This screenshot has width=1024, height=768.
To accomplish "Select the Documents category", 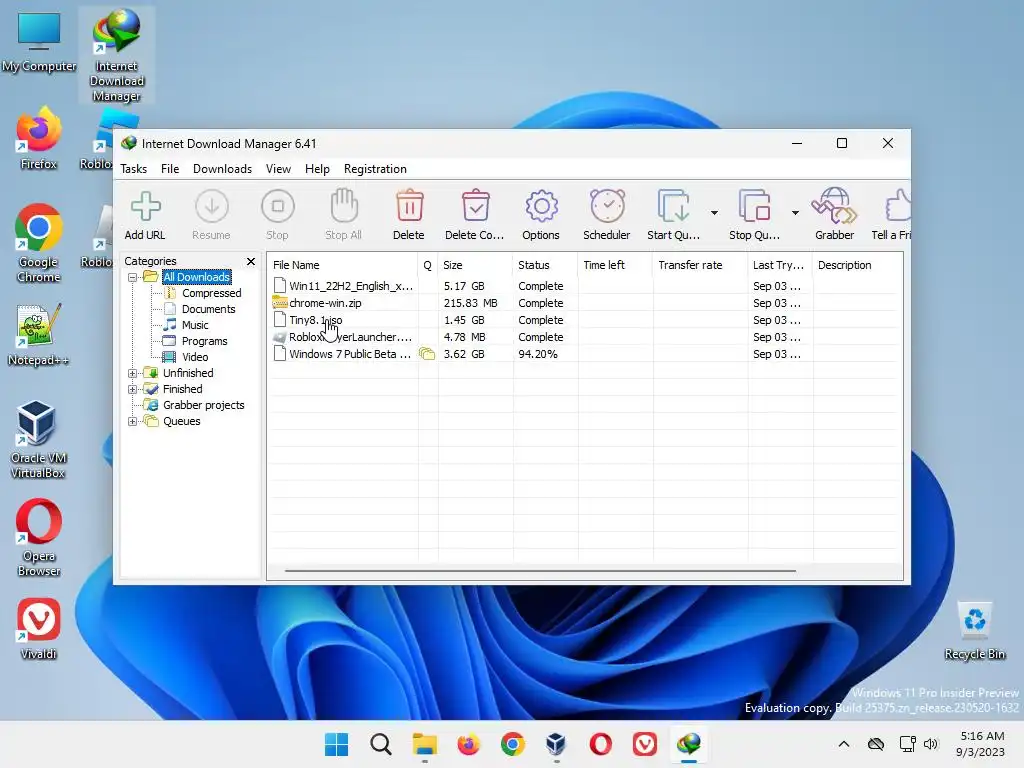I will click(208, 309).
